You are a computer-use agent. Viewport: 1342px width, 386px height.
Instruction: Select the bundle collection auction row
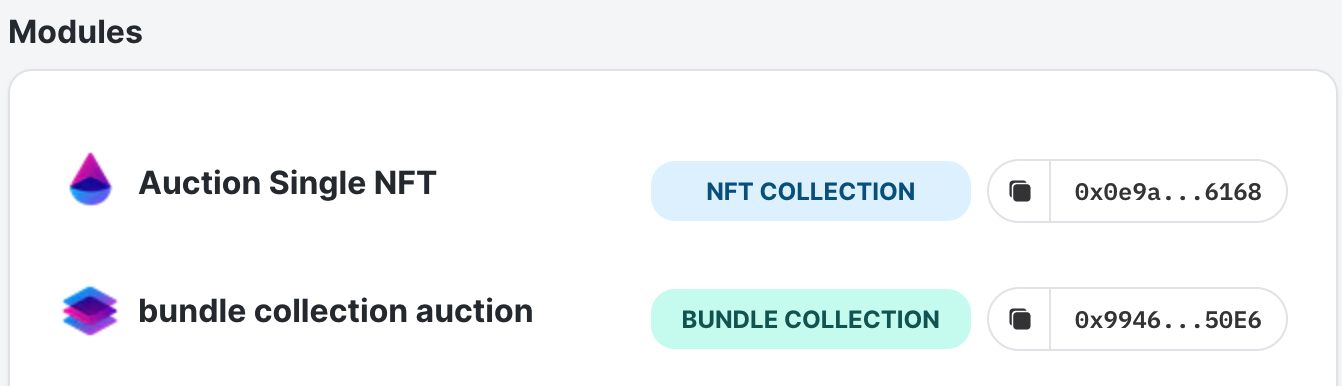(x=673, y=320)
